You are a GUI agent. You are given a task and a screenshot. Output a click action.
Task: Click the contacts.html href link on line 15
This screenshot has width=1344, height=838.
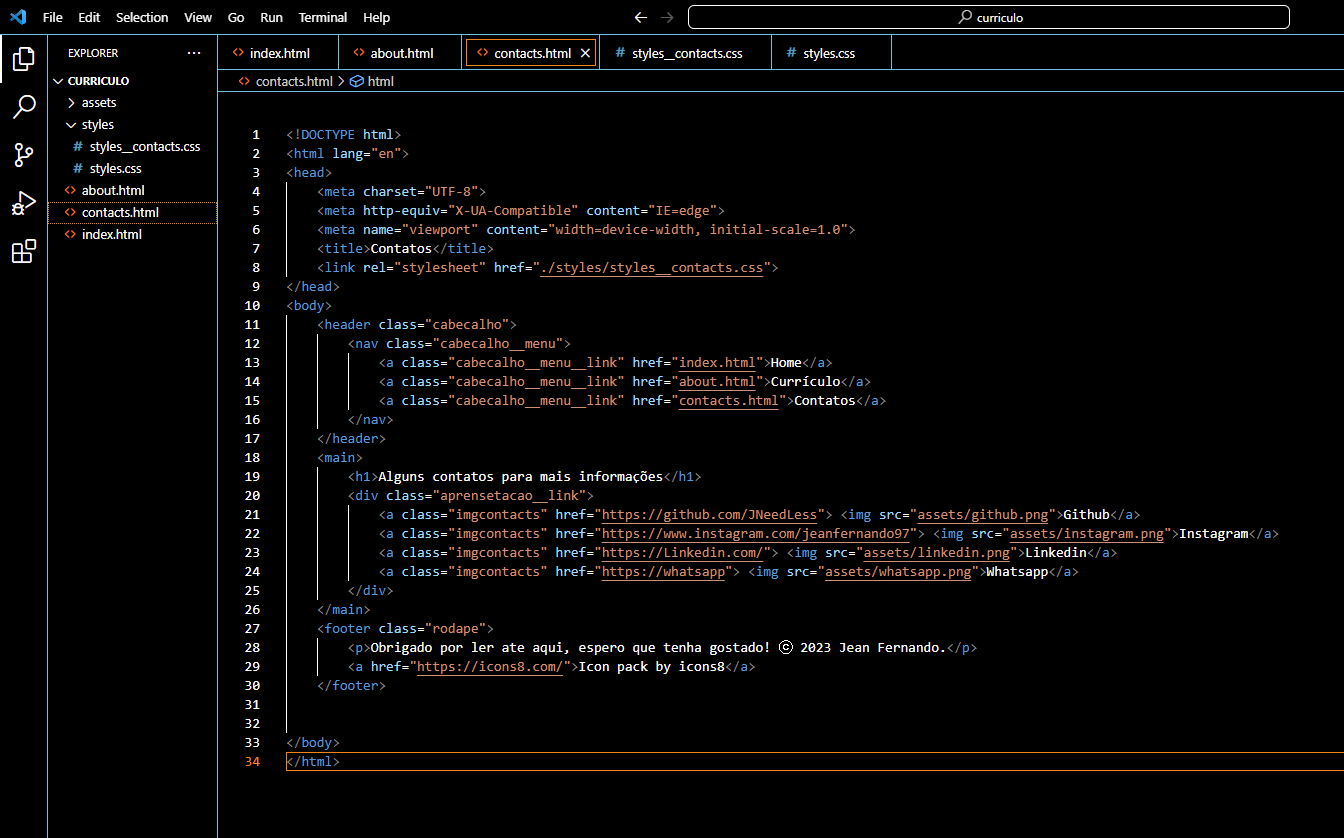728,401
